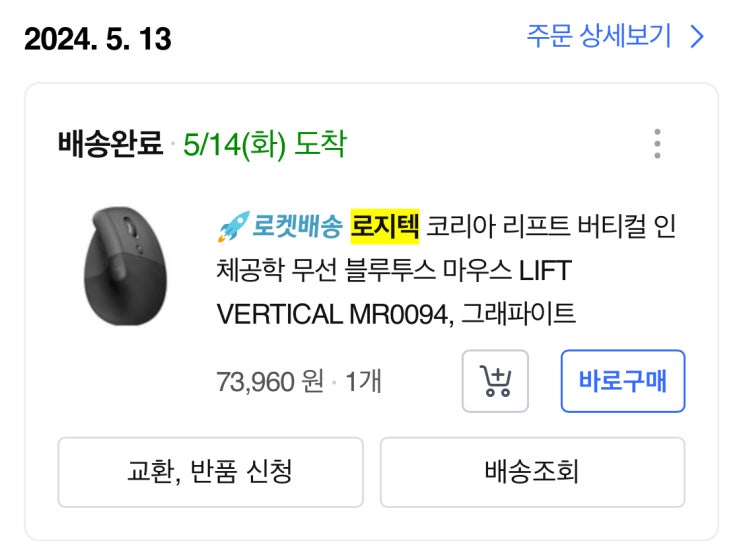Open the product title starting with 코리아 리프트
Screen dimensions: 743x541
(x=551, y=227)
